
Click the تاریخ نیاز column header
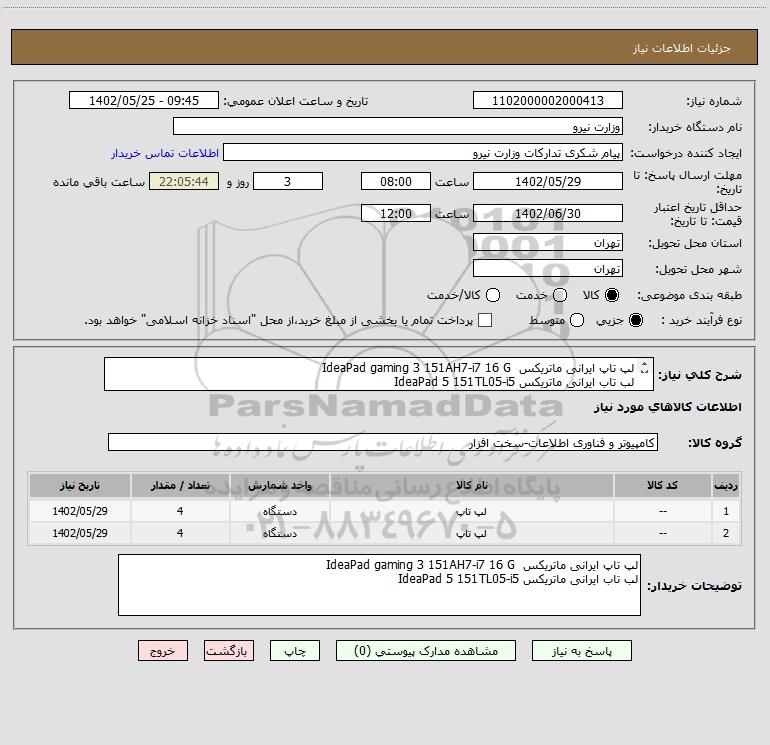(x=80, y=486)
